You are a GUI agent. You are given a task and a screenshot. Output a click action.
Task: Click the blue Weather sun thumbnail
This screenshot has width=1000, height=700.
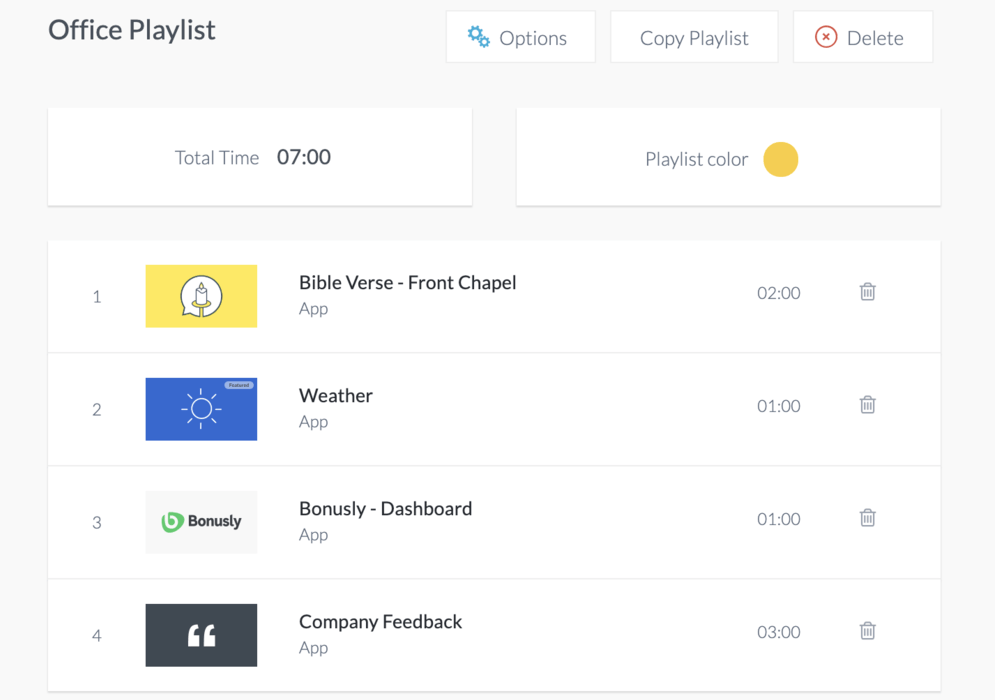pyautogui.click(x=202, y=409)
